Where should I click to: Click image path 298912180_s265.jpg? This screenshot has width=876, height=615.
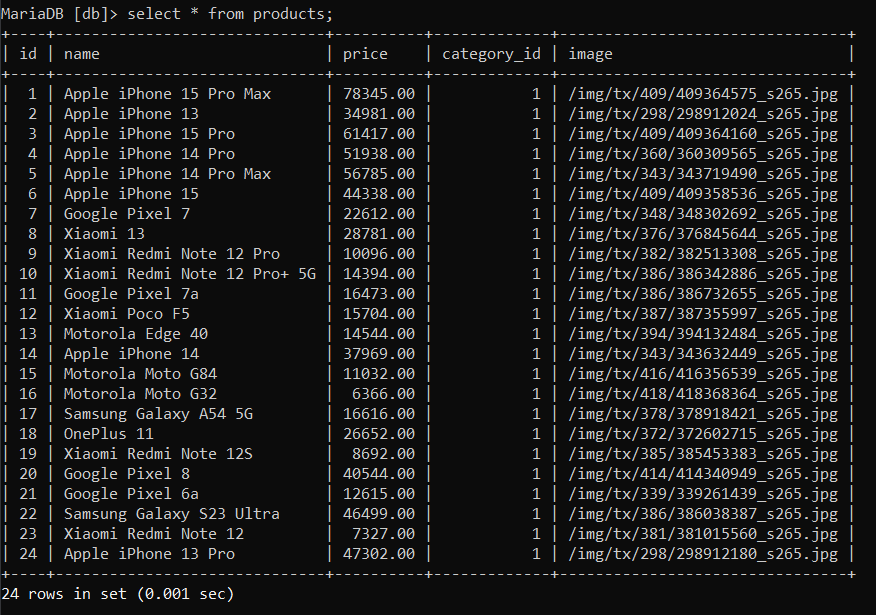pos(703,554)
